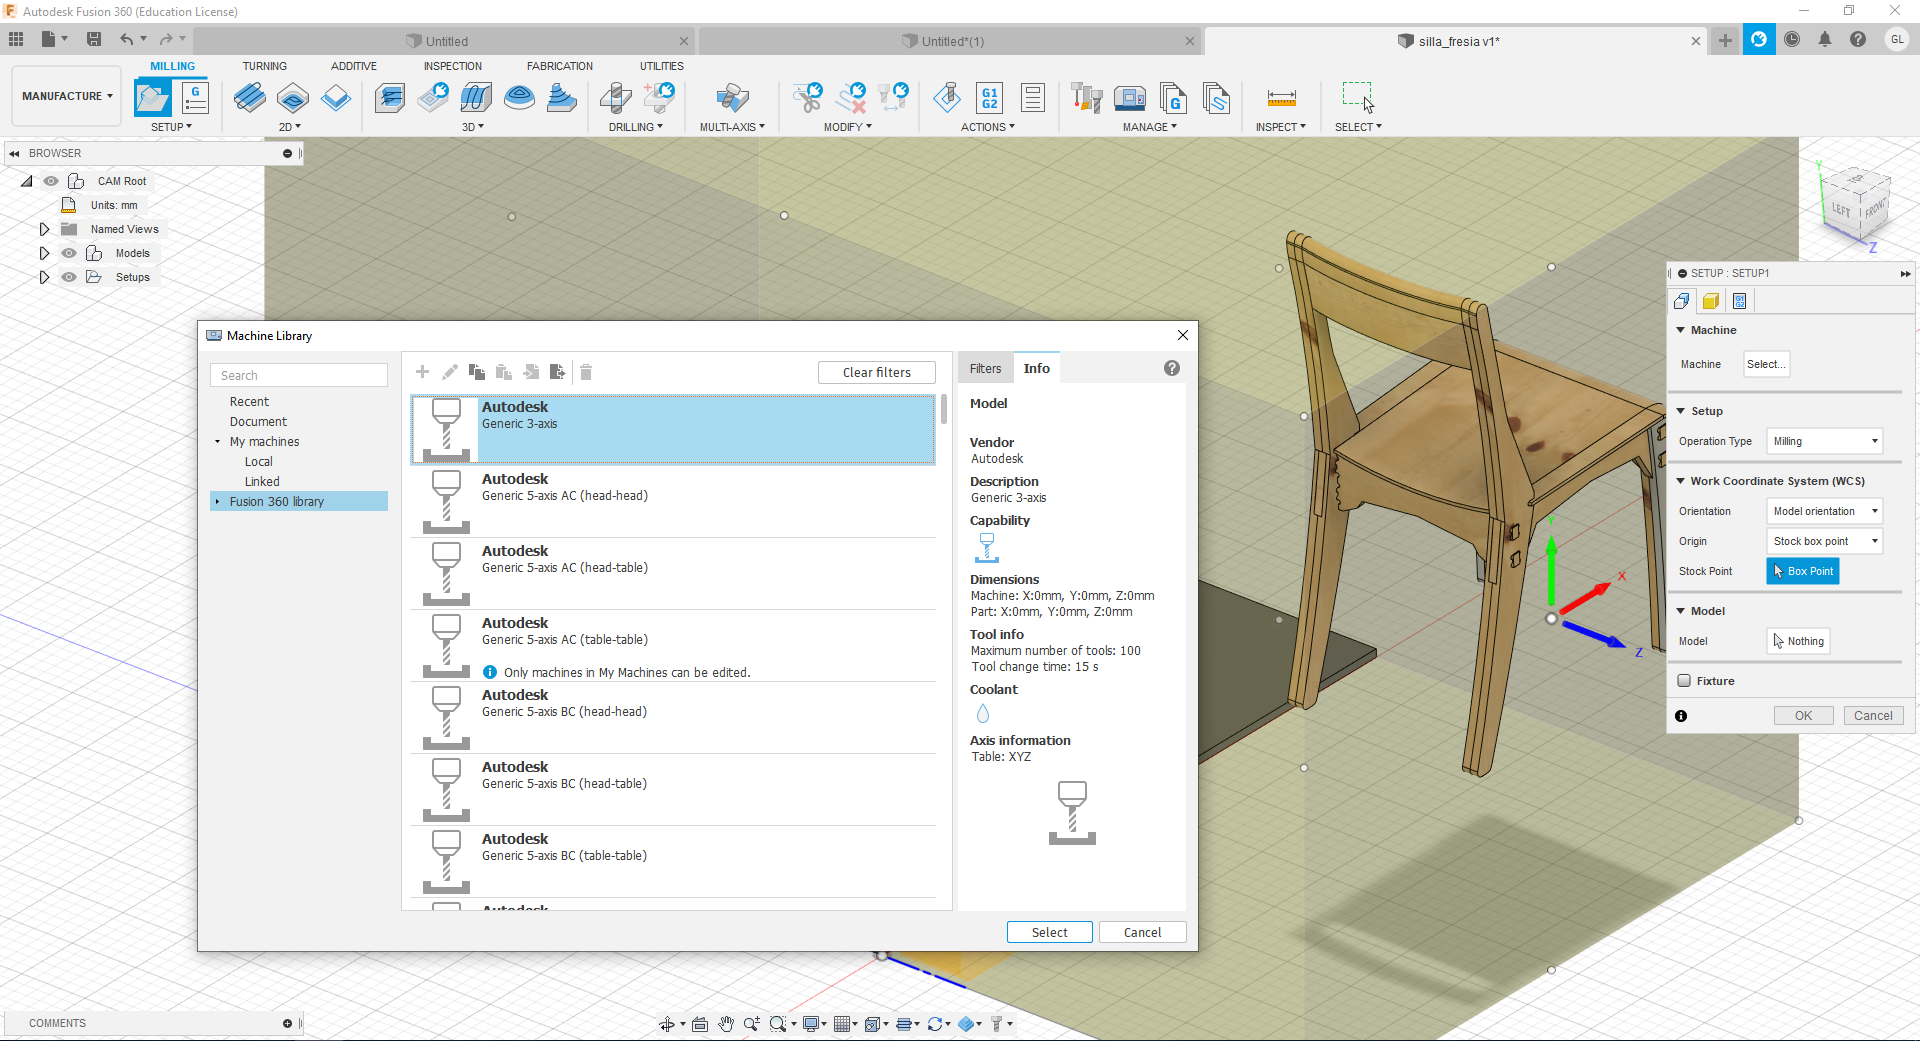Switch to the UTILITIES ribbon tab
This screenshot has height=1041, width=1920.
point(662,66)
